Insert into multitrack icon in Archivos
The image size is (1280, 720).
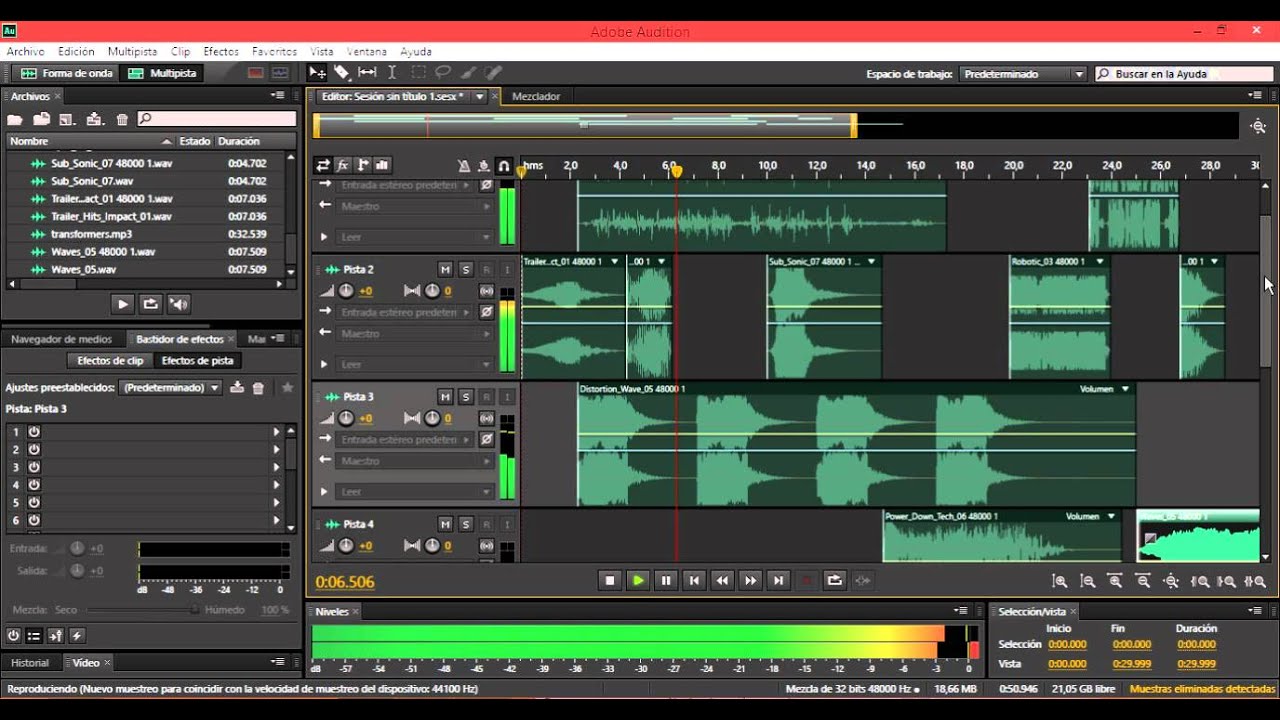pos(95,119)
